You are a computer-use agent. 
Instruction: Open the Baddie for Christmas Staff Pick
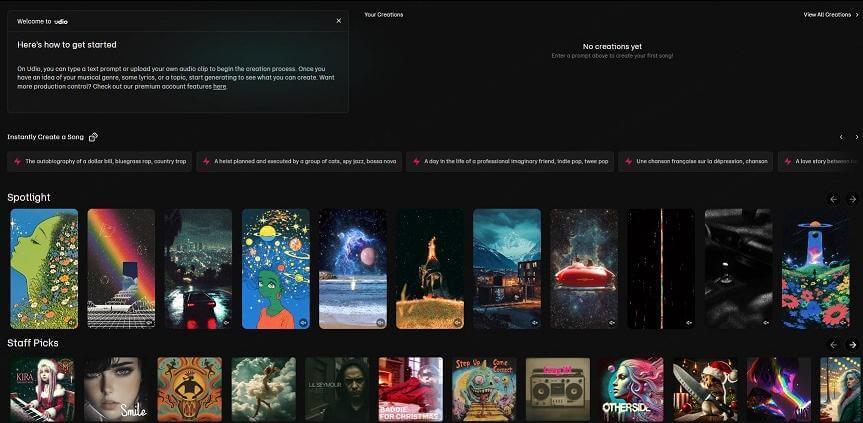411,389
